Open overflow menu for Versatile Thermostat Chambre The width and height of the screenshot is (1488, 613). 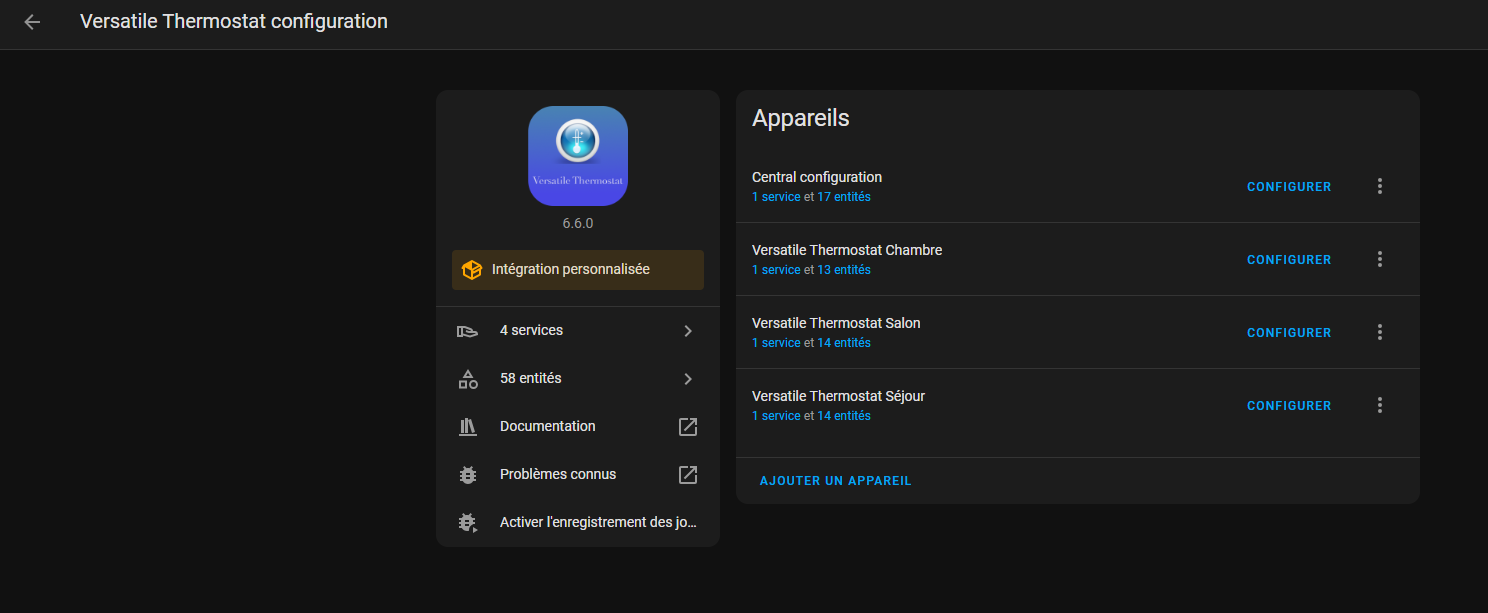[1380, 259]
